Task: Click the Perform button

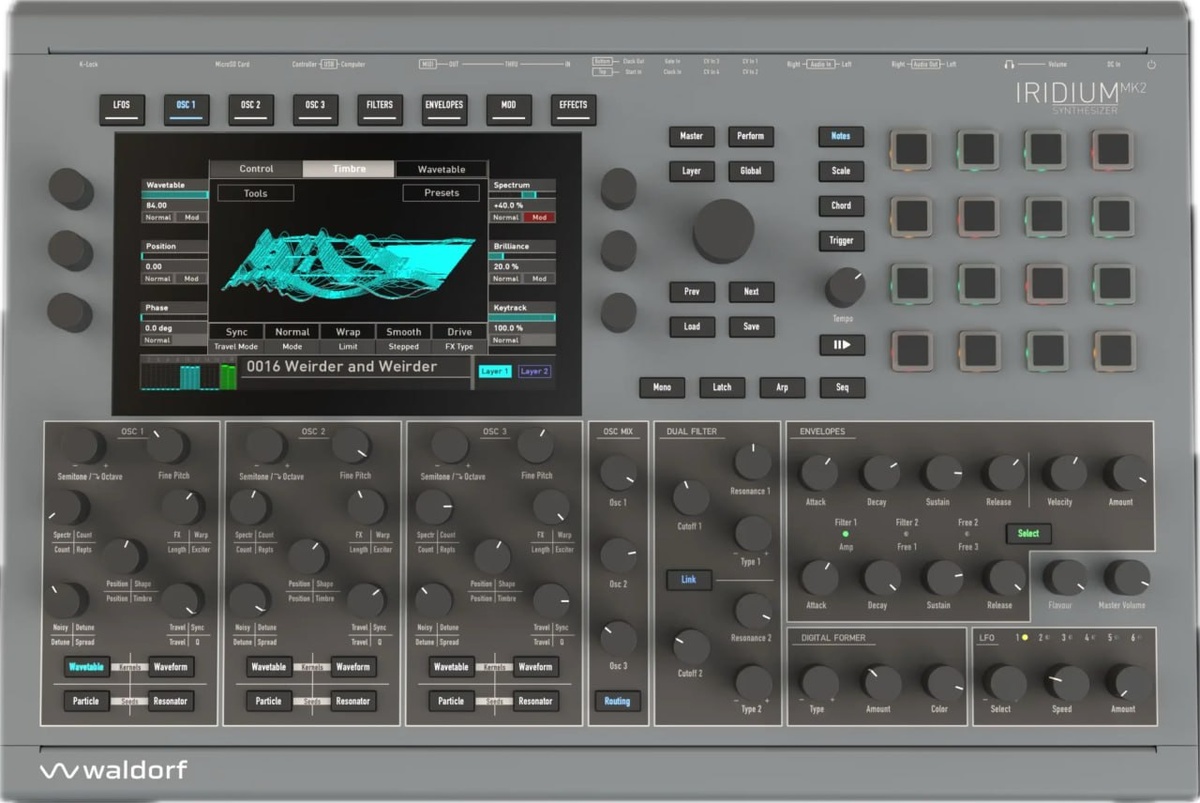Action: [751, 136]
